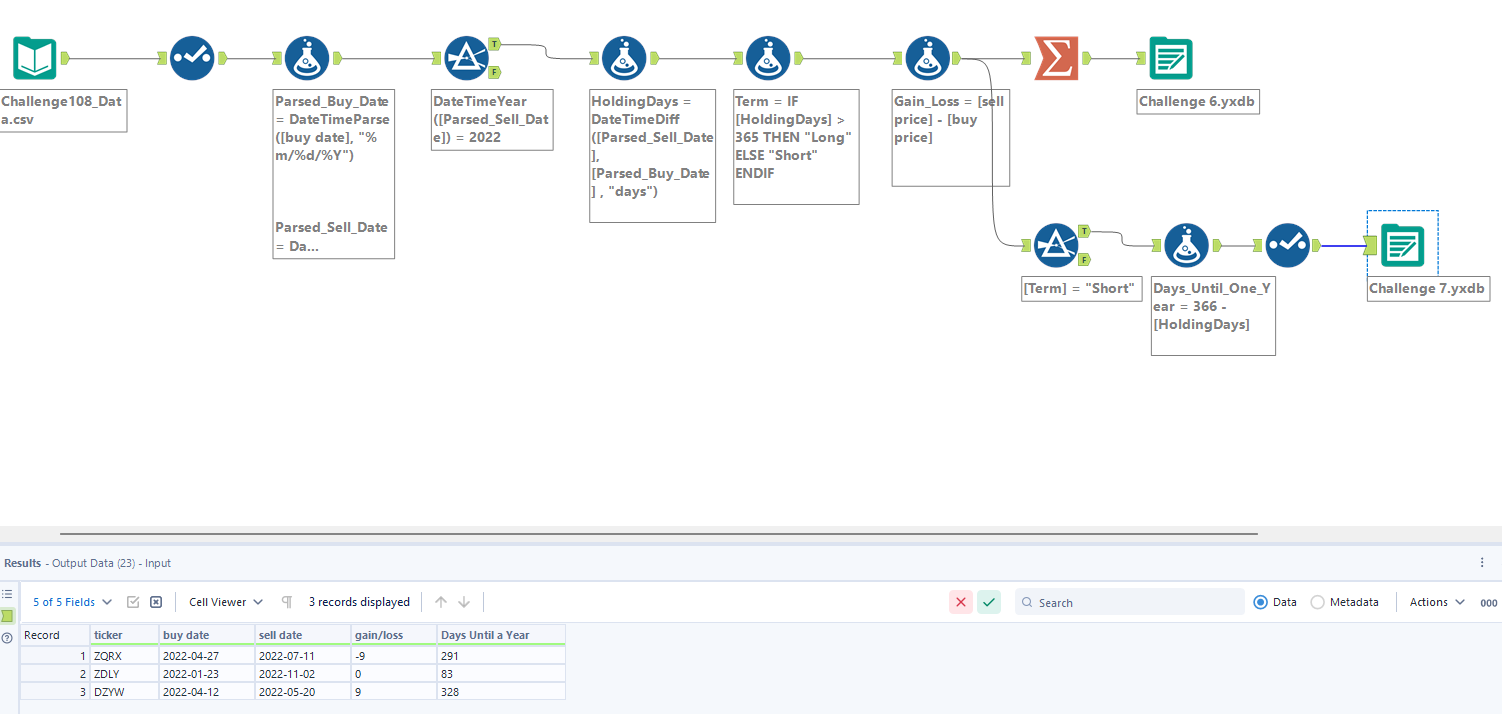This screenshot has width=1502, height=714.
Task: Click the buy date cell 2022-04-27
Action: click(x=207, y=656)
